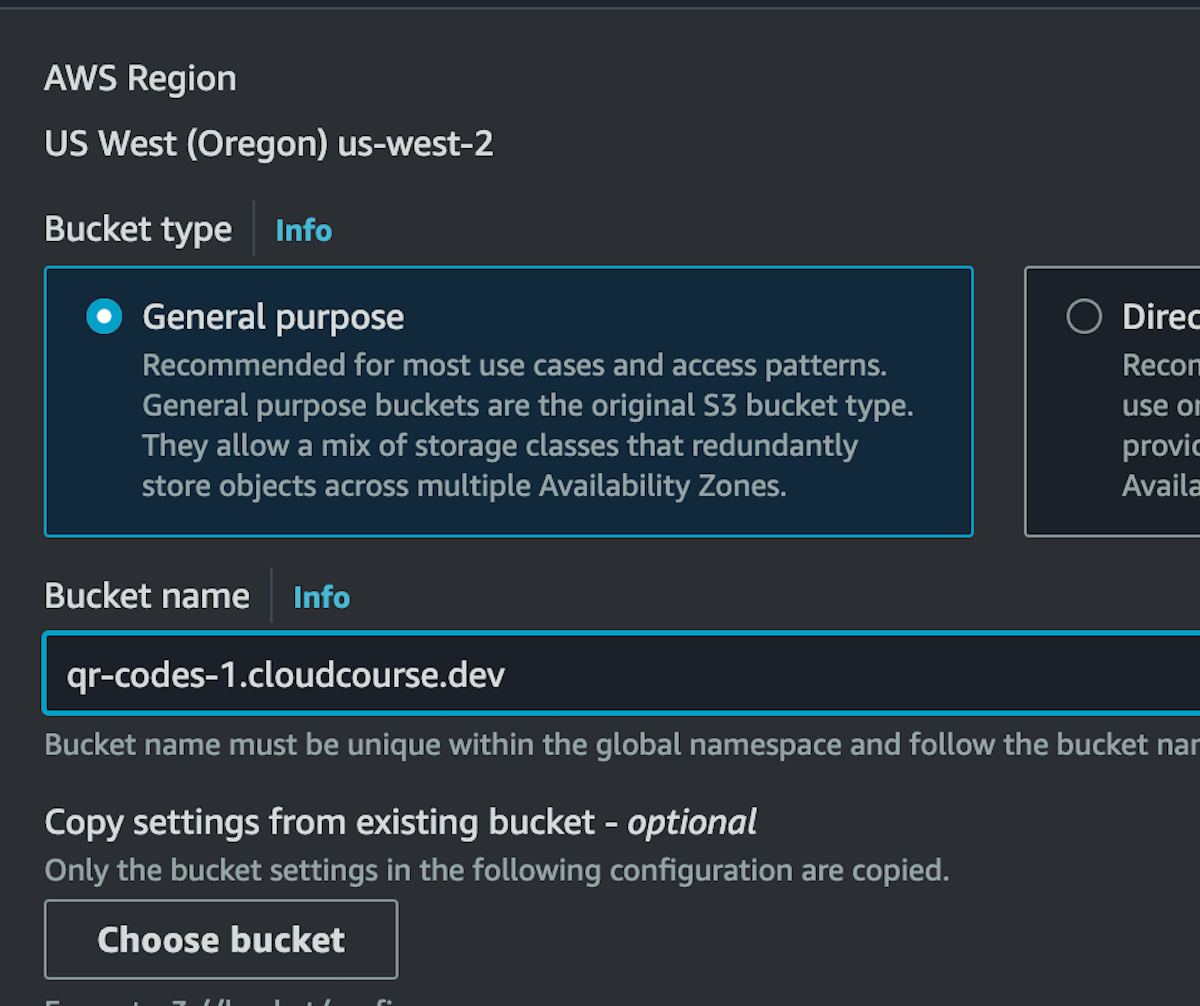Viewport: 1200px width, 1006px height.
Task: Click the Bucket type label
Action: [x=138, y=229]
